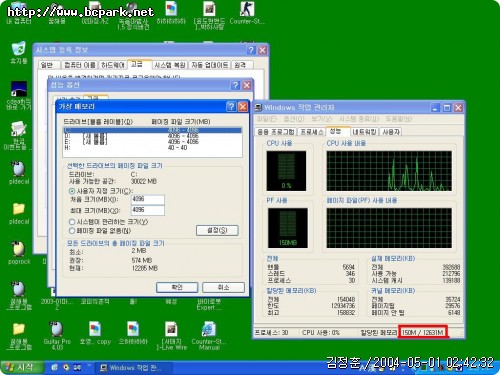Switch to the 컴퓨터 이름 tab
Viewport: 500px width, 375px height.
(x=80, y=65)
